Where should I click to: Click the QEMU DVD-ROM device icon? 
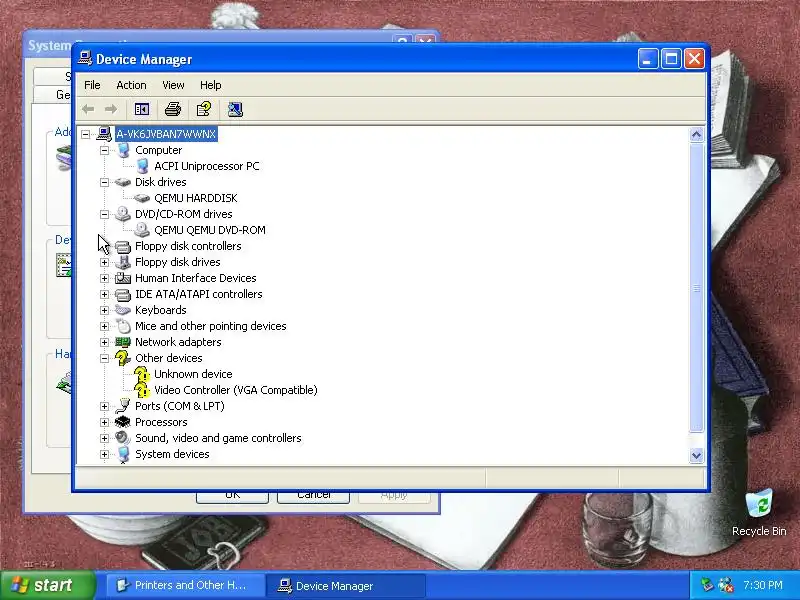point(142,230)
